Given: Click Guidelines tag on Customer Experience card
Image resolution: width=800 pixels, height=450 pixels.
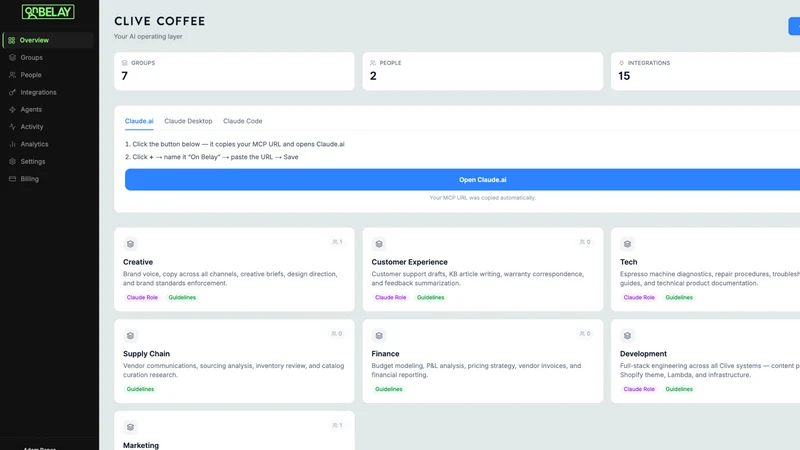Looking at the screenshot, I should pos(431,297).
